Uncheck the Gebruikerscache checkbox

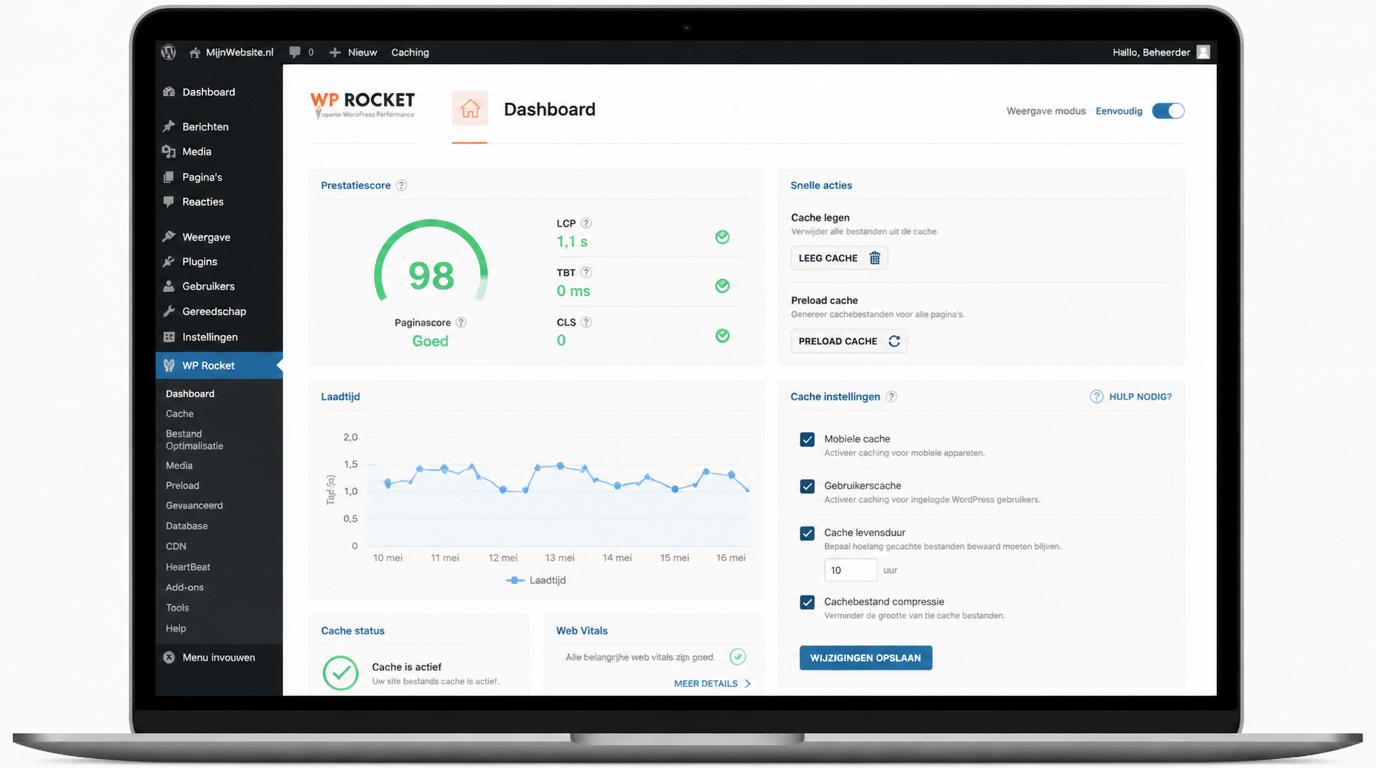coord(807,486)
